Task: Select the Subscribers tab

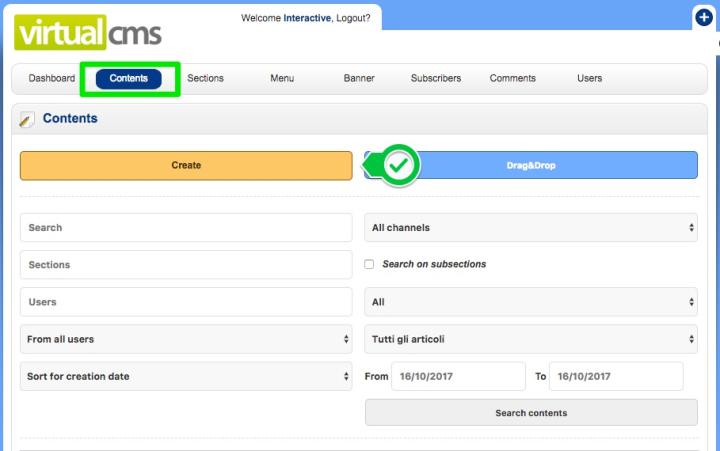Action: coord(436,78)
